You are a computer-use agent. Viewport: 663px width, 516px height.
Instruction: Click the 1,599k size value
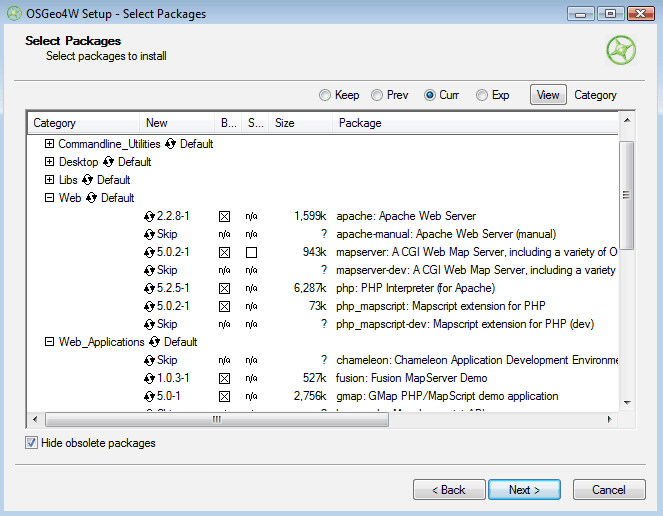[310, 216]
